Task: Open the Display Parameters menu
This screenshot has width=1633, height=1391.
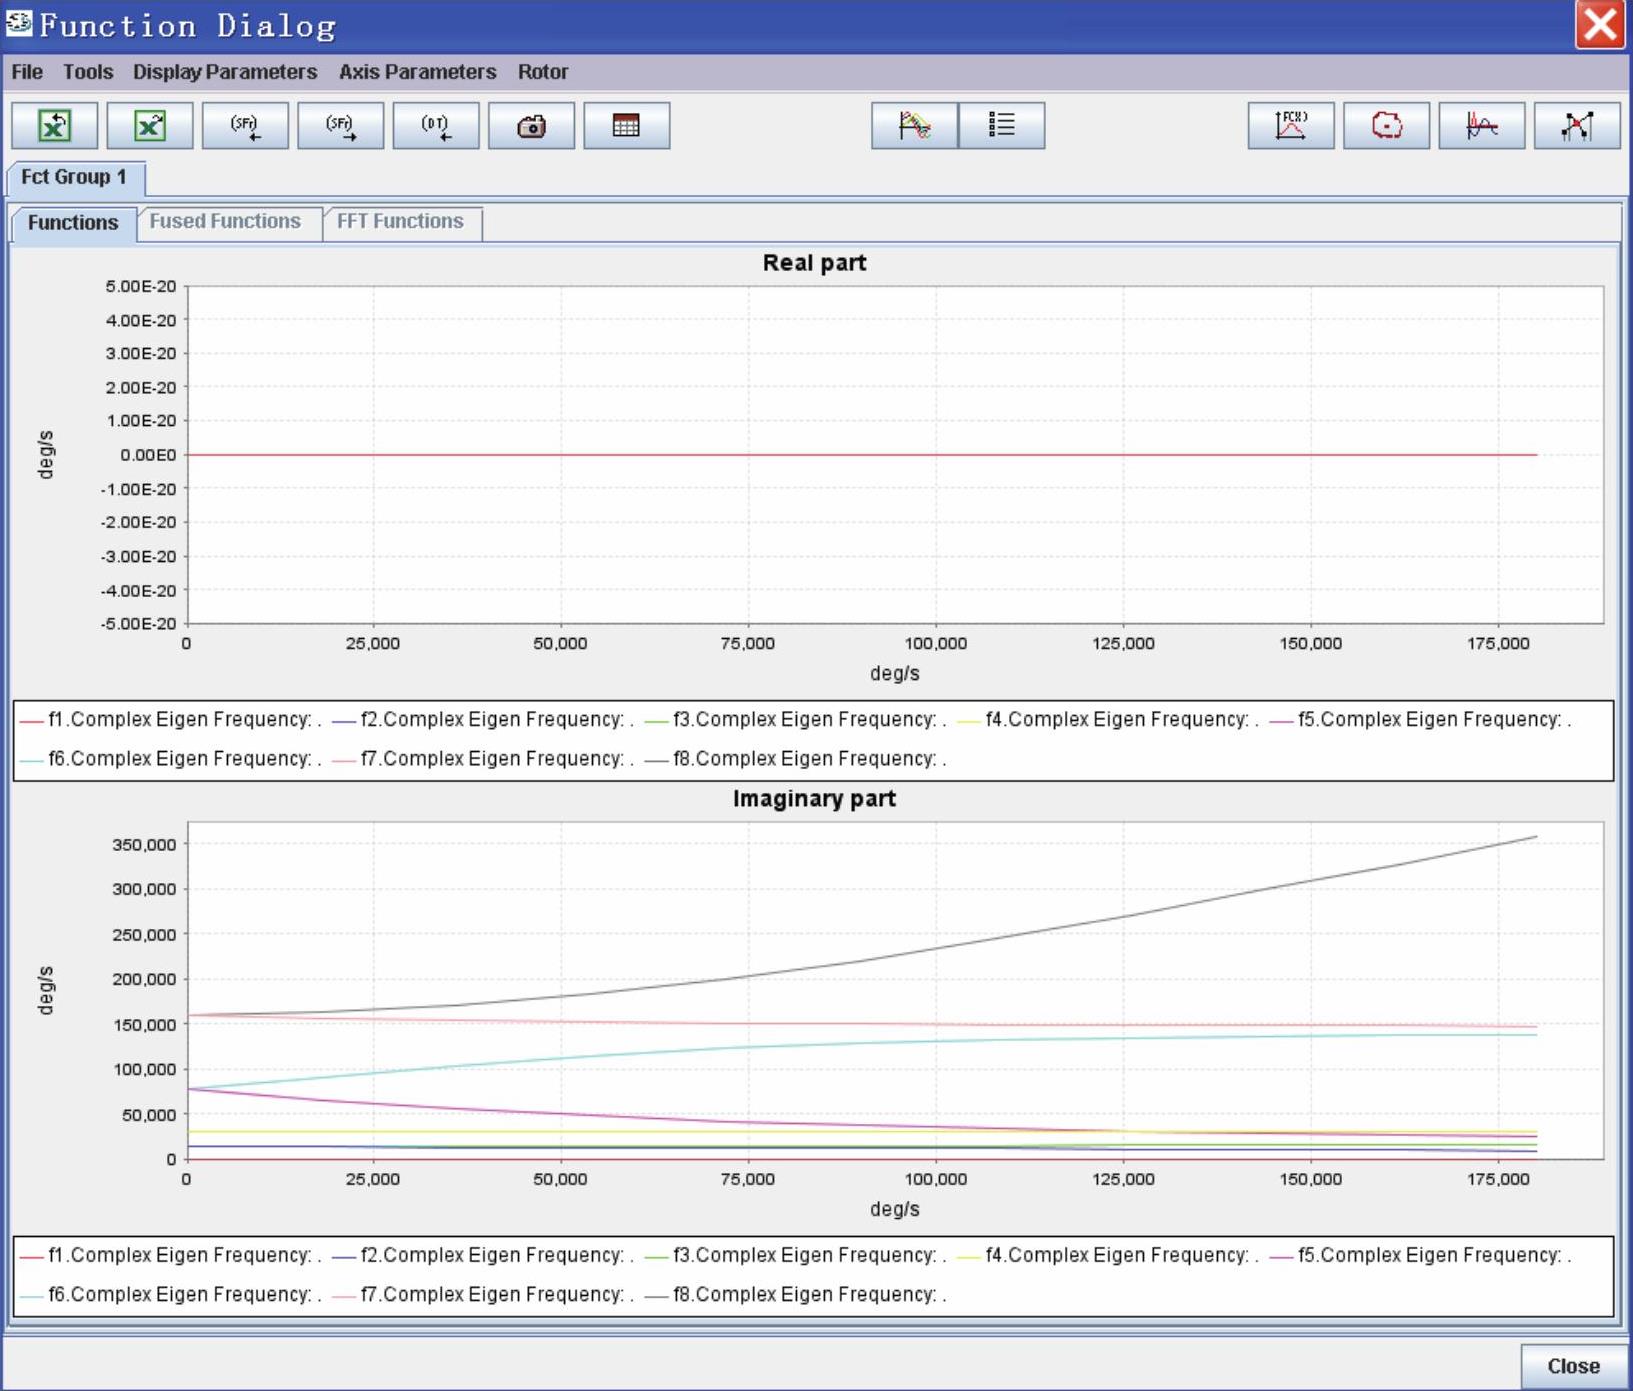Action: click(225, 72)
